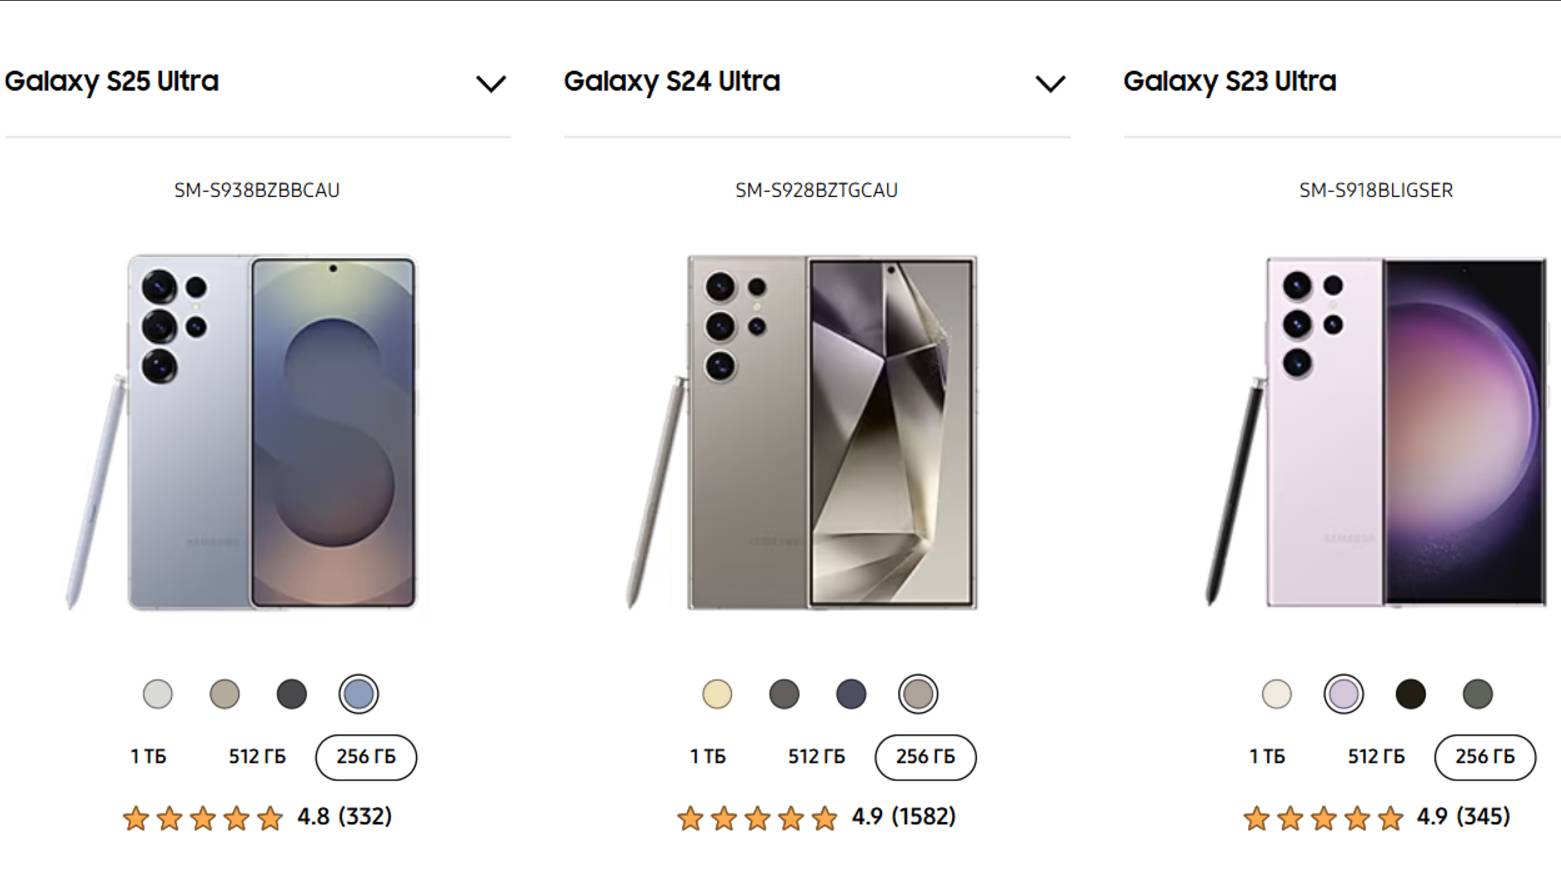Choose 512 ГБ storage for S25 Ultra
This screenshot has height=877, width=1561.
pyautogui.click(x=257, y=757)
